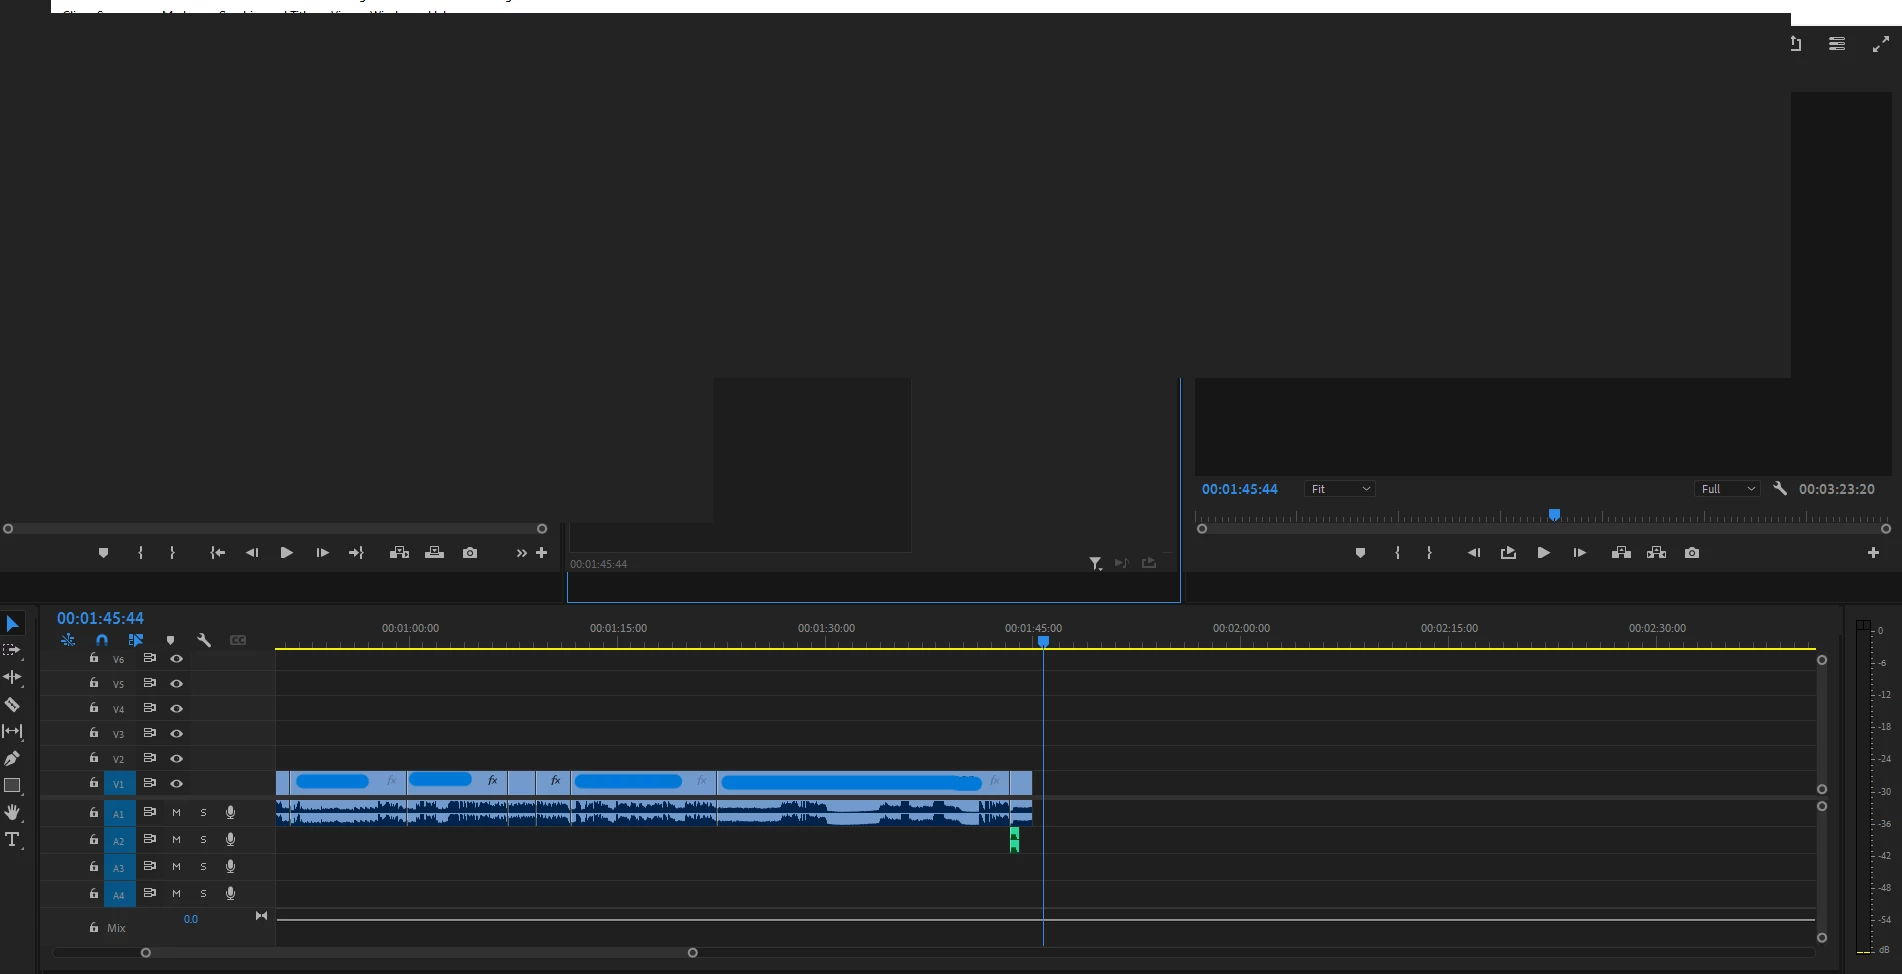Mute audio track A1
The height and width of the screenshot is (974, 1902).
click(176, 813)
